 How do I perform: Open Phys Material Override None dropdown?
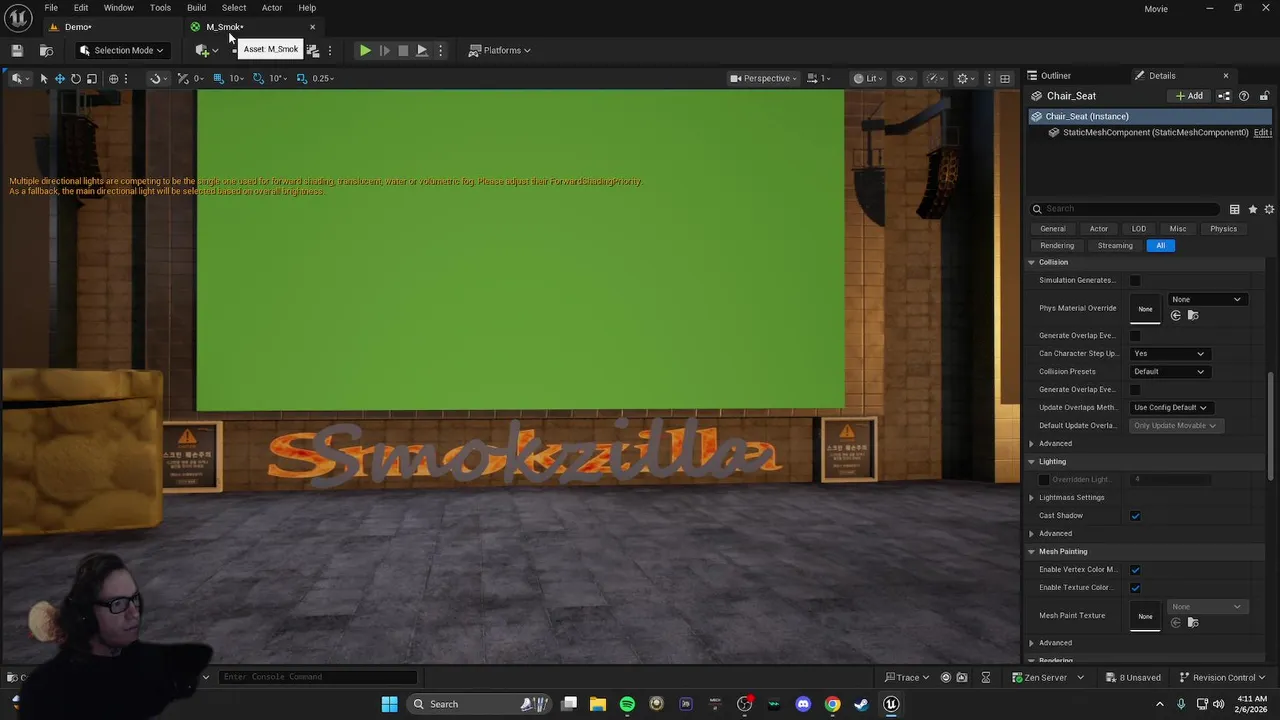[1207, 299]
